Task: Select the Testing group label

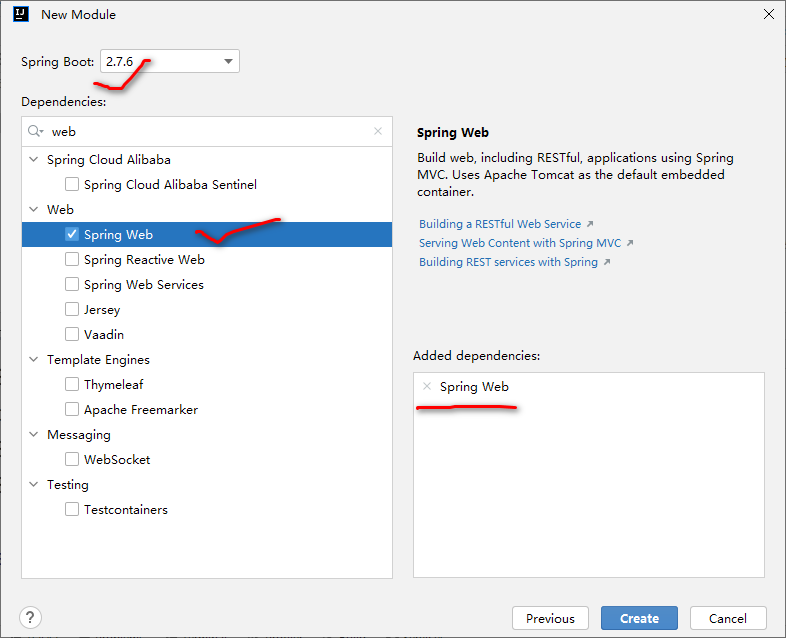Action: tap(68, 485)
